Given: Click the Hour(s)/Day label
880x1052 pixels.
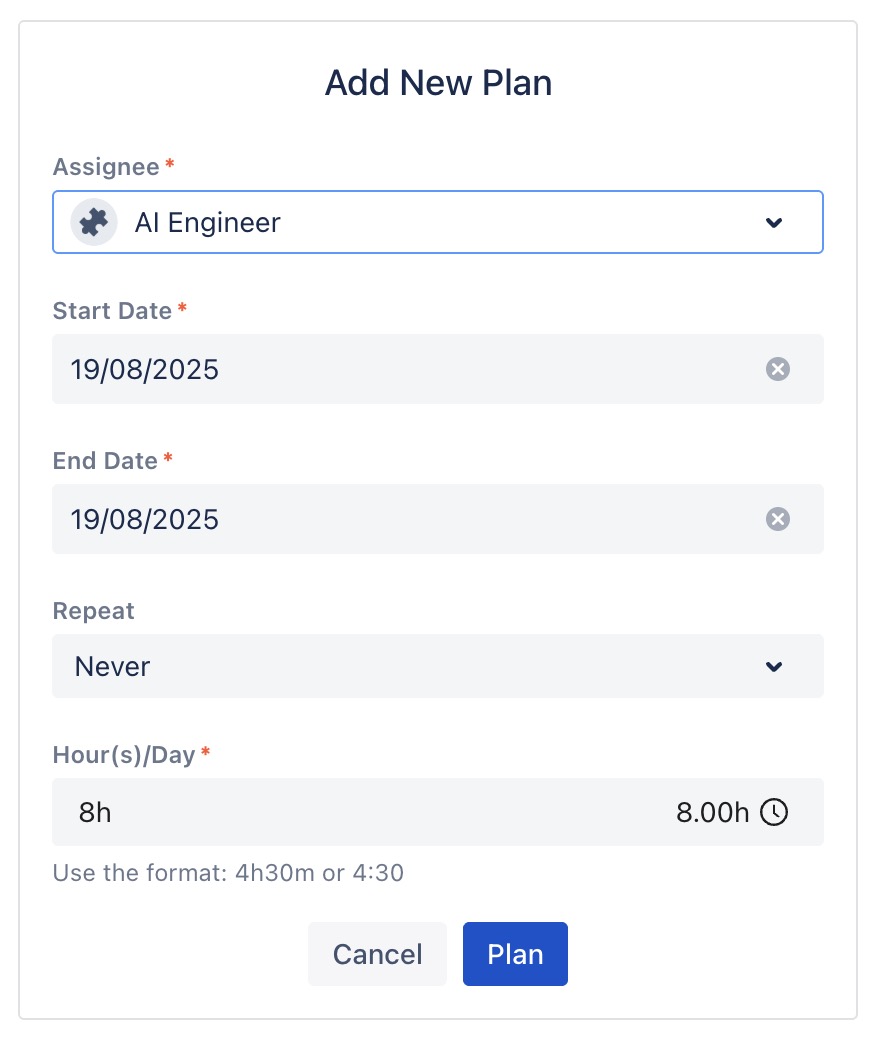Looking at the screenshot, I should 124,755.
